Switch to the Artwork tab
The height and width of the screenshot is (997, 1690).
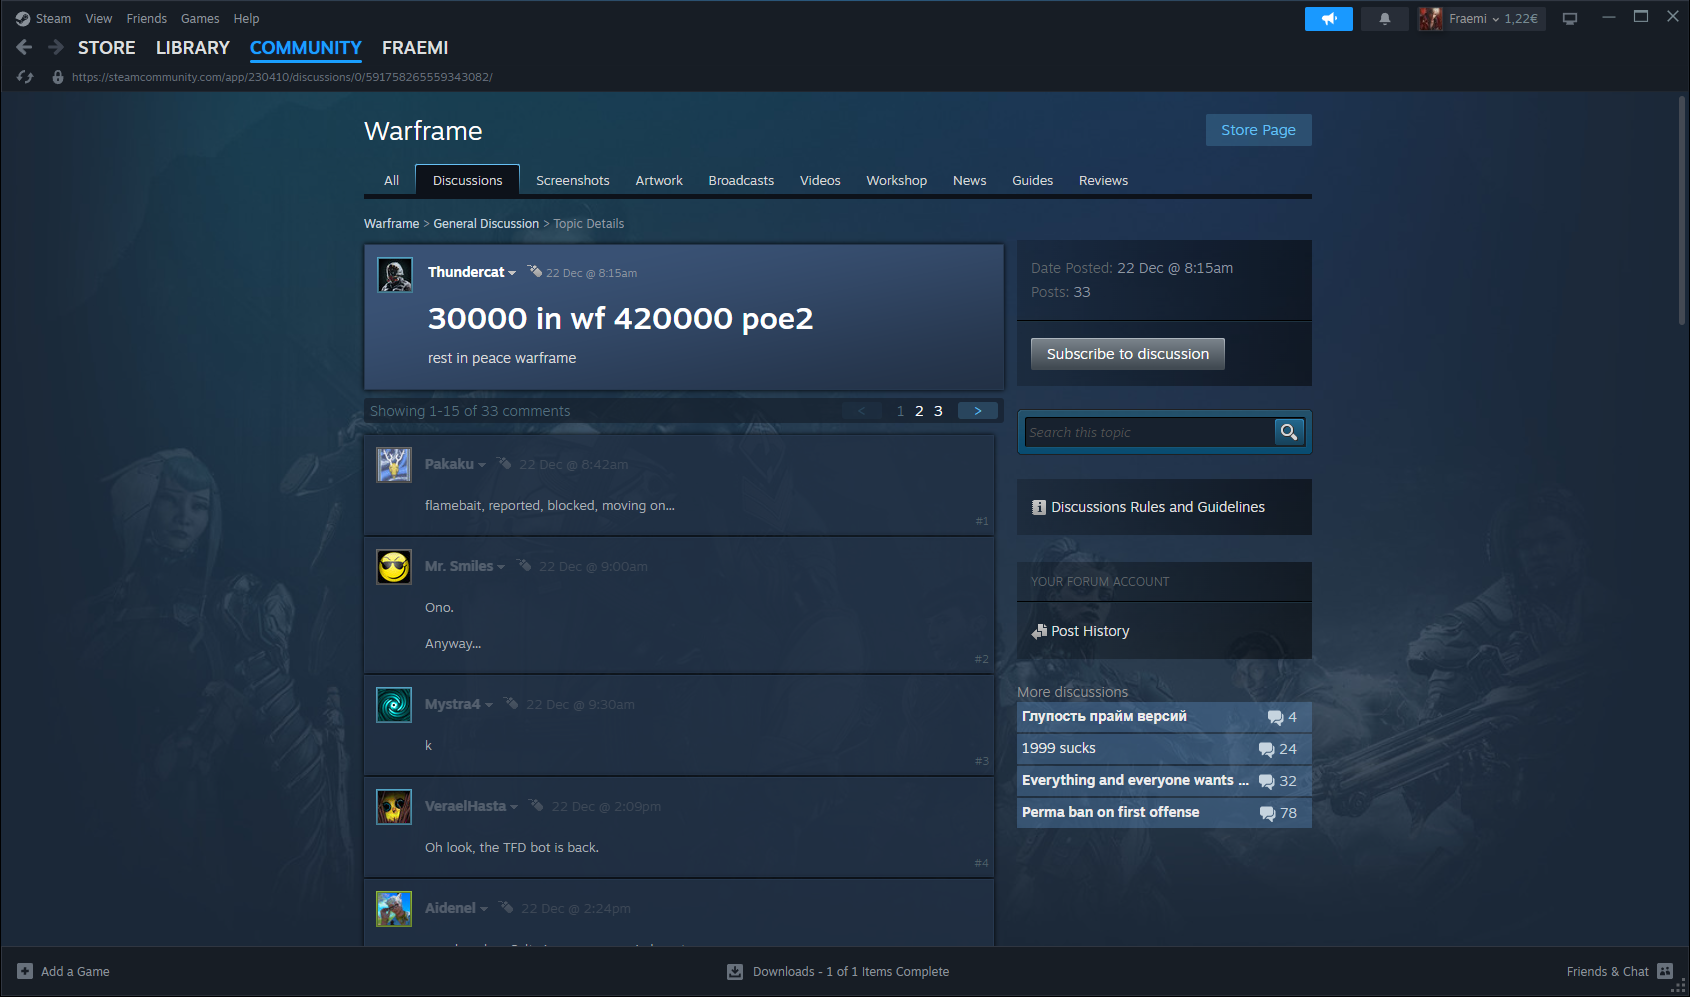click(x=659, y=181)
